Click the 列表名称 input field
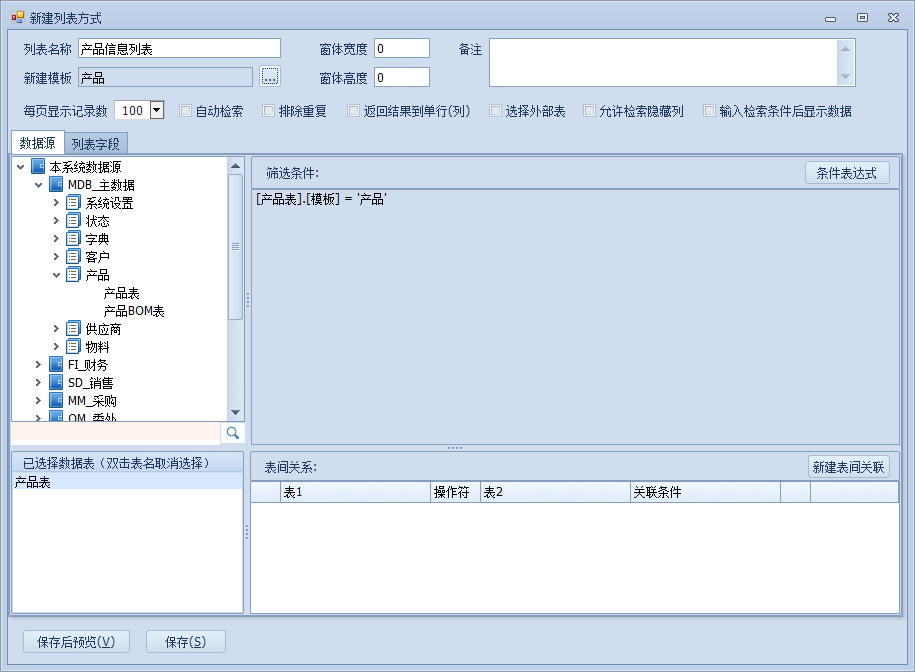This screenshot has width=915, height=672. pyautogui.click(x=179, y=48)
